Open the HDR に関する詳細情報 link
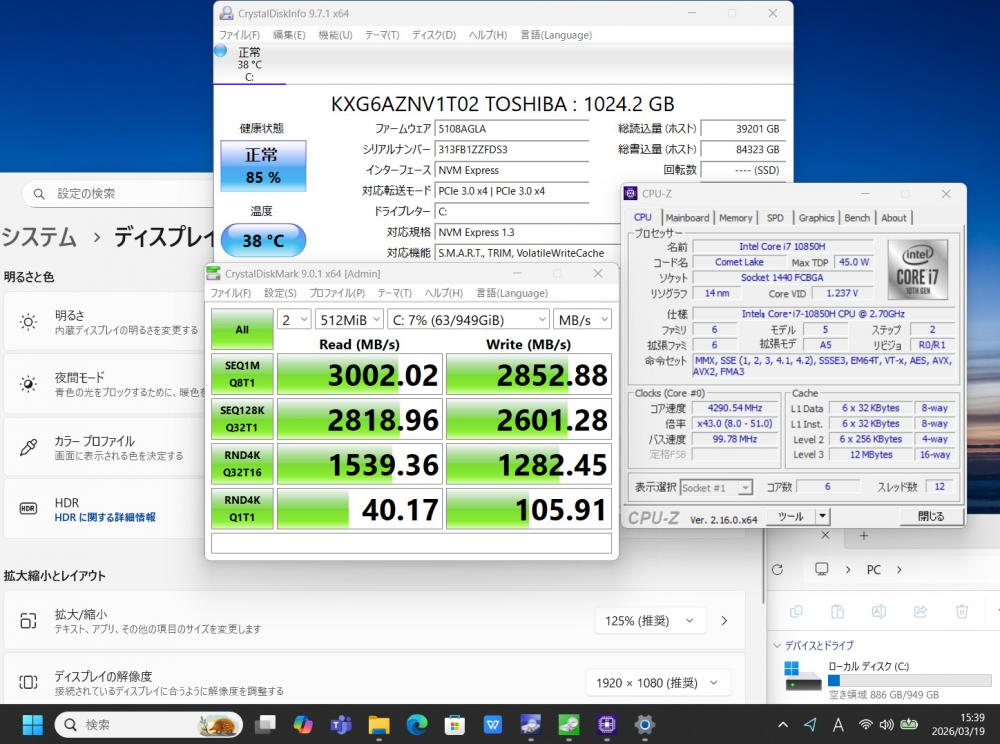This screenshot has height=744, width=1000. [105, 518]
